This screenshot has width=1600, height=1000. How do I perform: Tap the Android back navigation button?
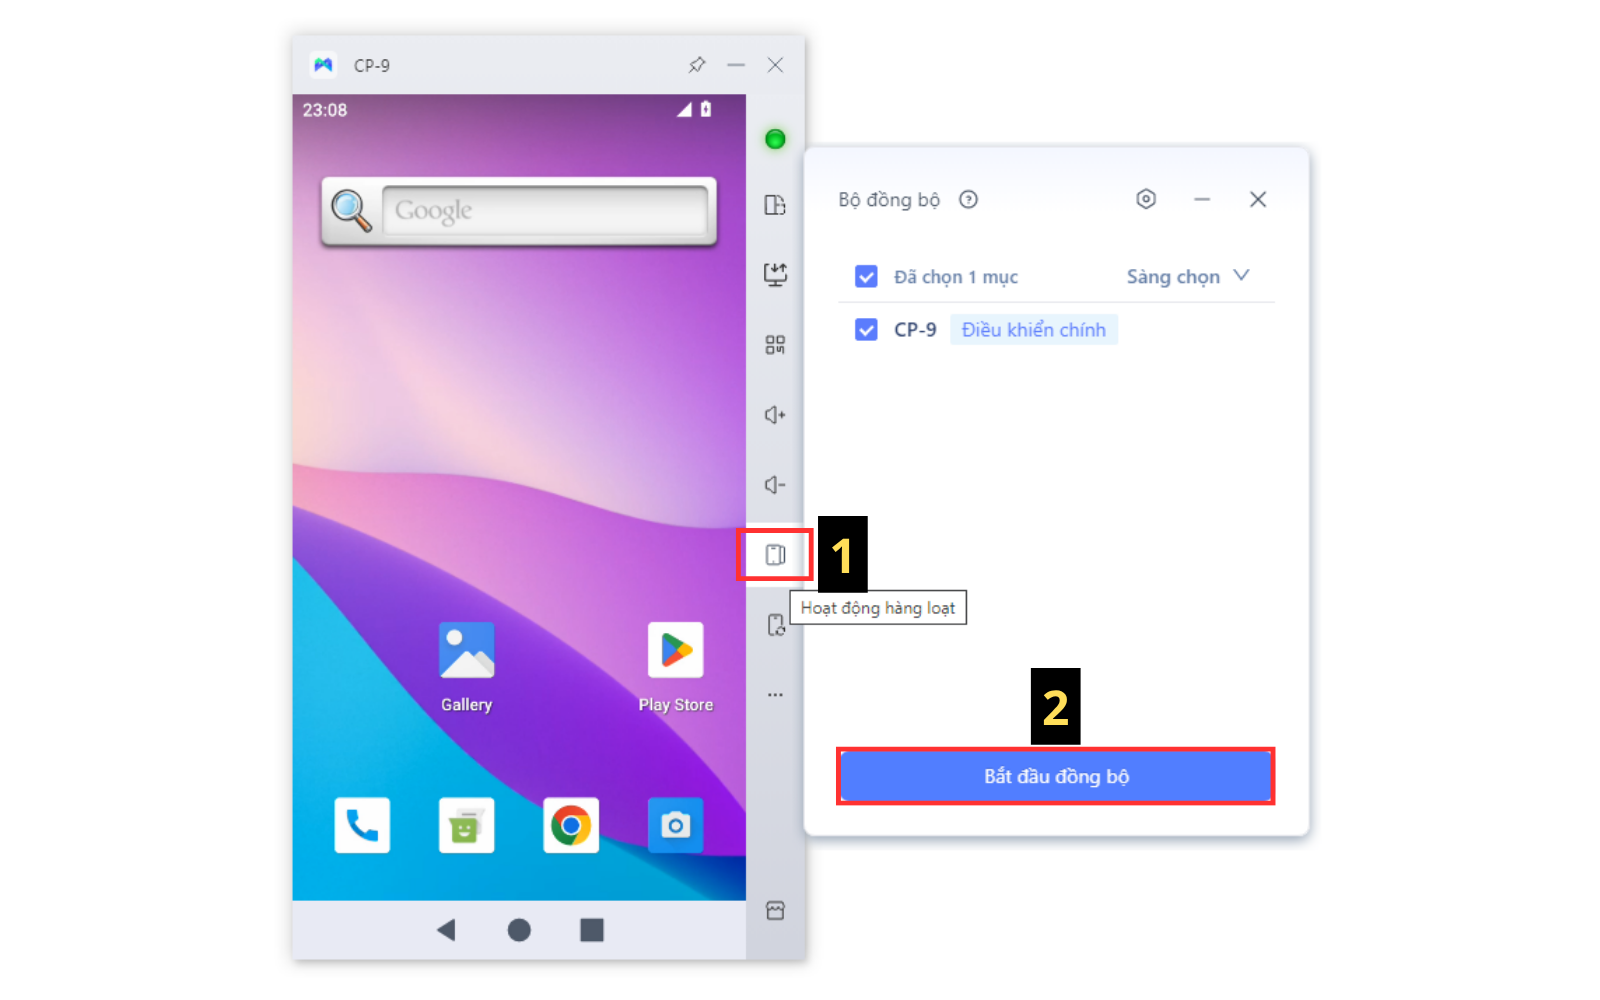pyautogui.click(x=446, y=930)
